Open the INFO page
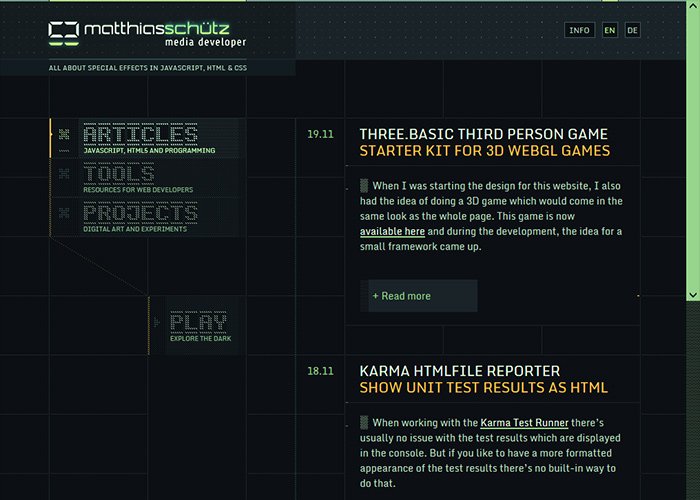Screen dimensions: 700x500 pyautogui.click(x=579, y=30)
